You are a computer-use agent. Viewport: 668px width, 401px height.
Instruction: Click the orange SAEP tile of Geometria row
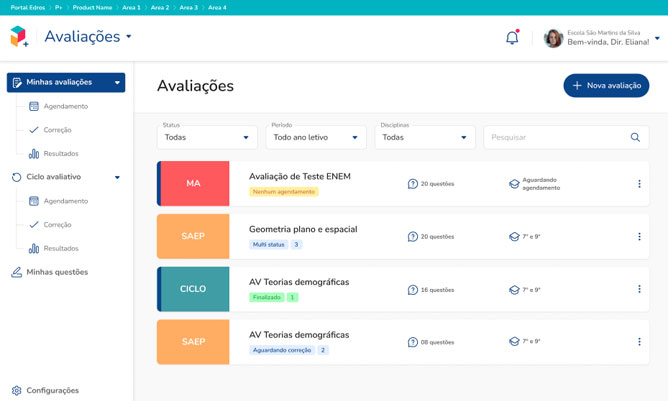(193, 236)
